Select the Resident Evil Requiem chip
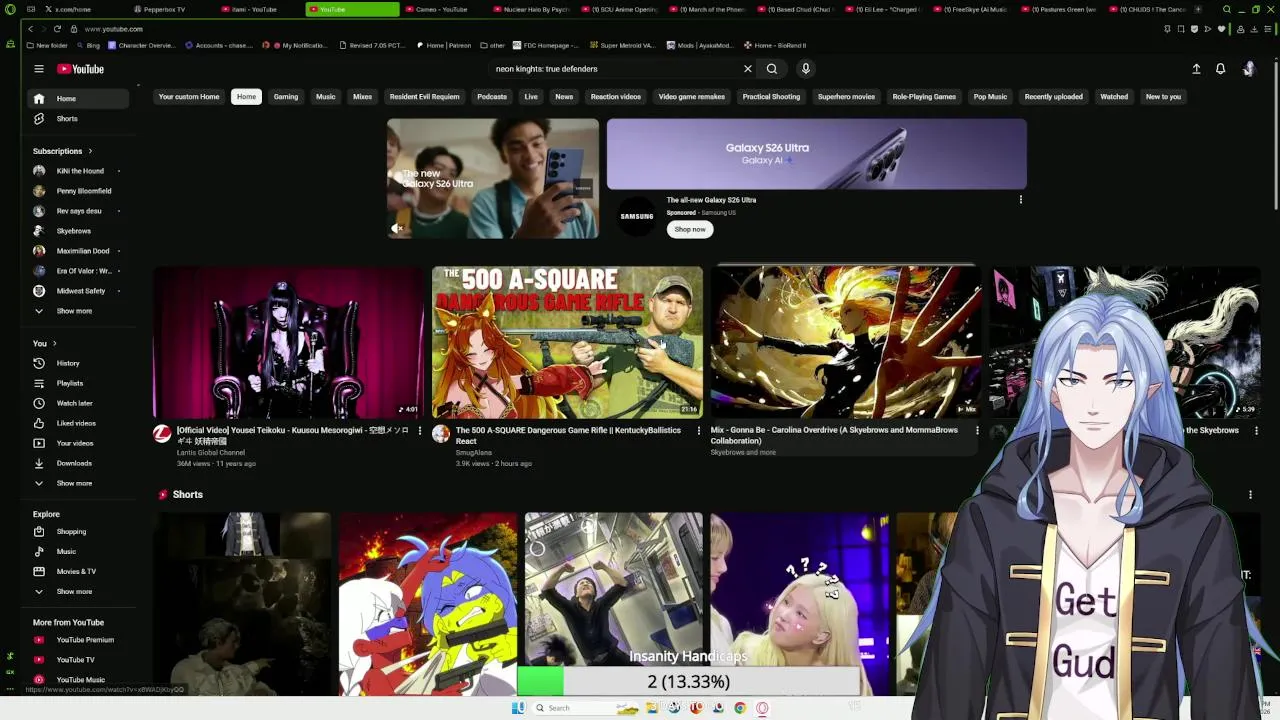The height and width of the screenshot is (720, 1280). [425, 97]
